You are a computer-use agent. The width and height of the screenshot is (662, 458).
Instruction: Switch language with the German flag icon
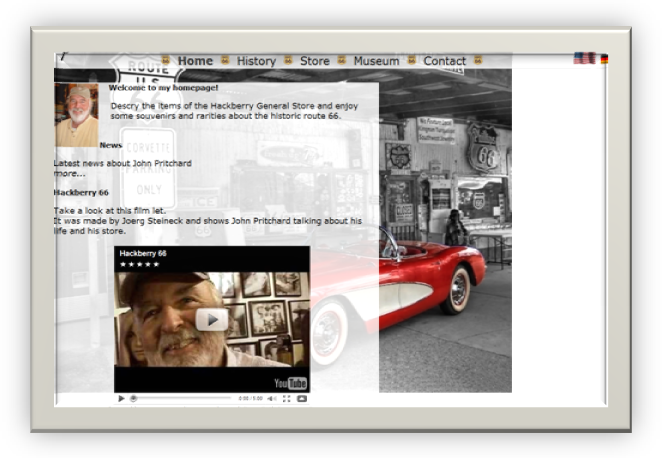[604, 59]
